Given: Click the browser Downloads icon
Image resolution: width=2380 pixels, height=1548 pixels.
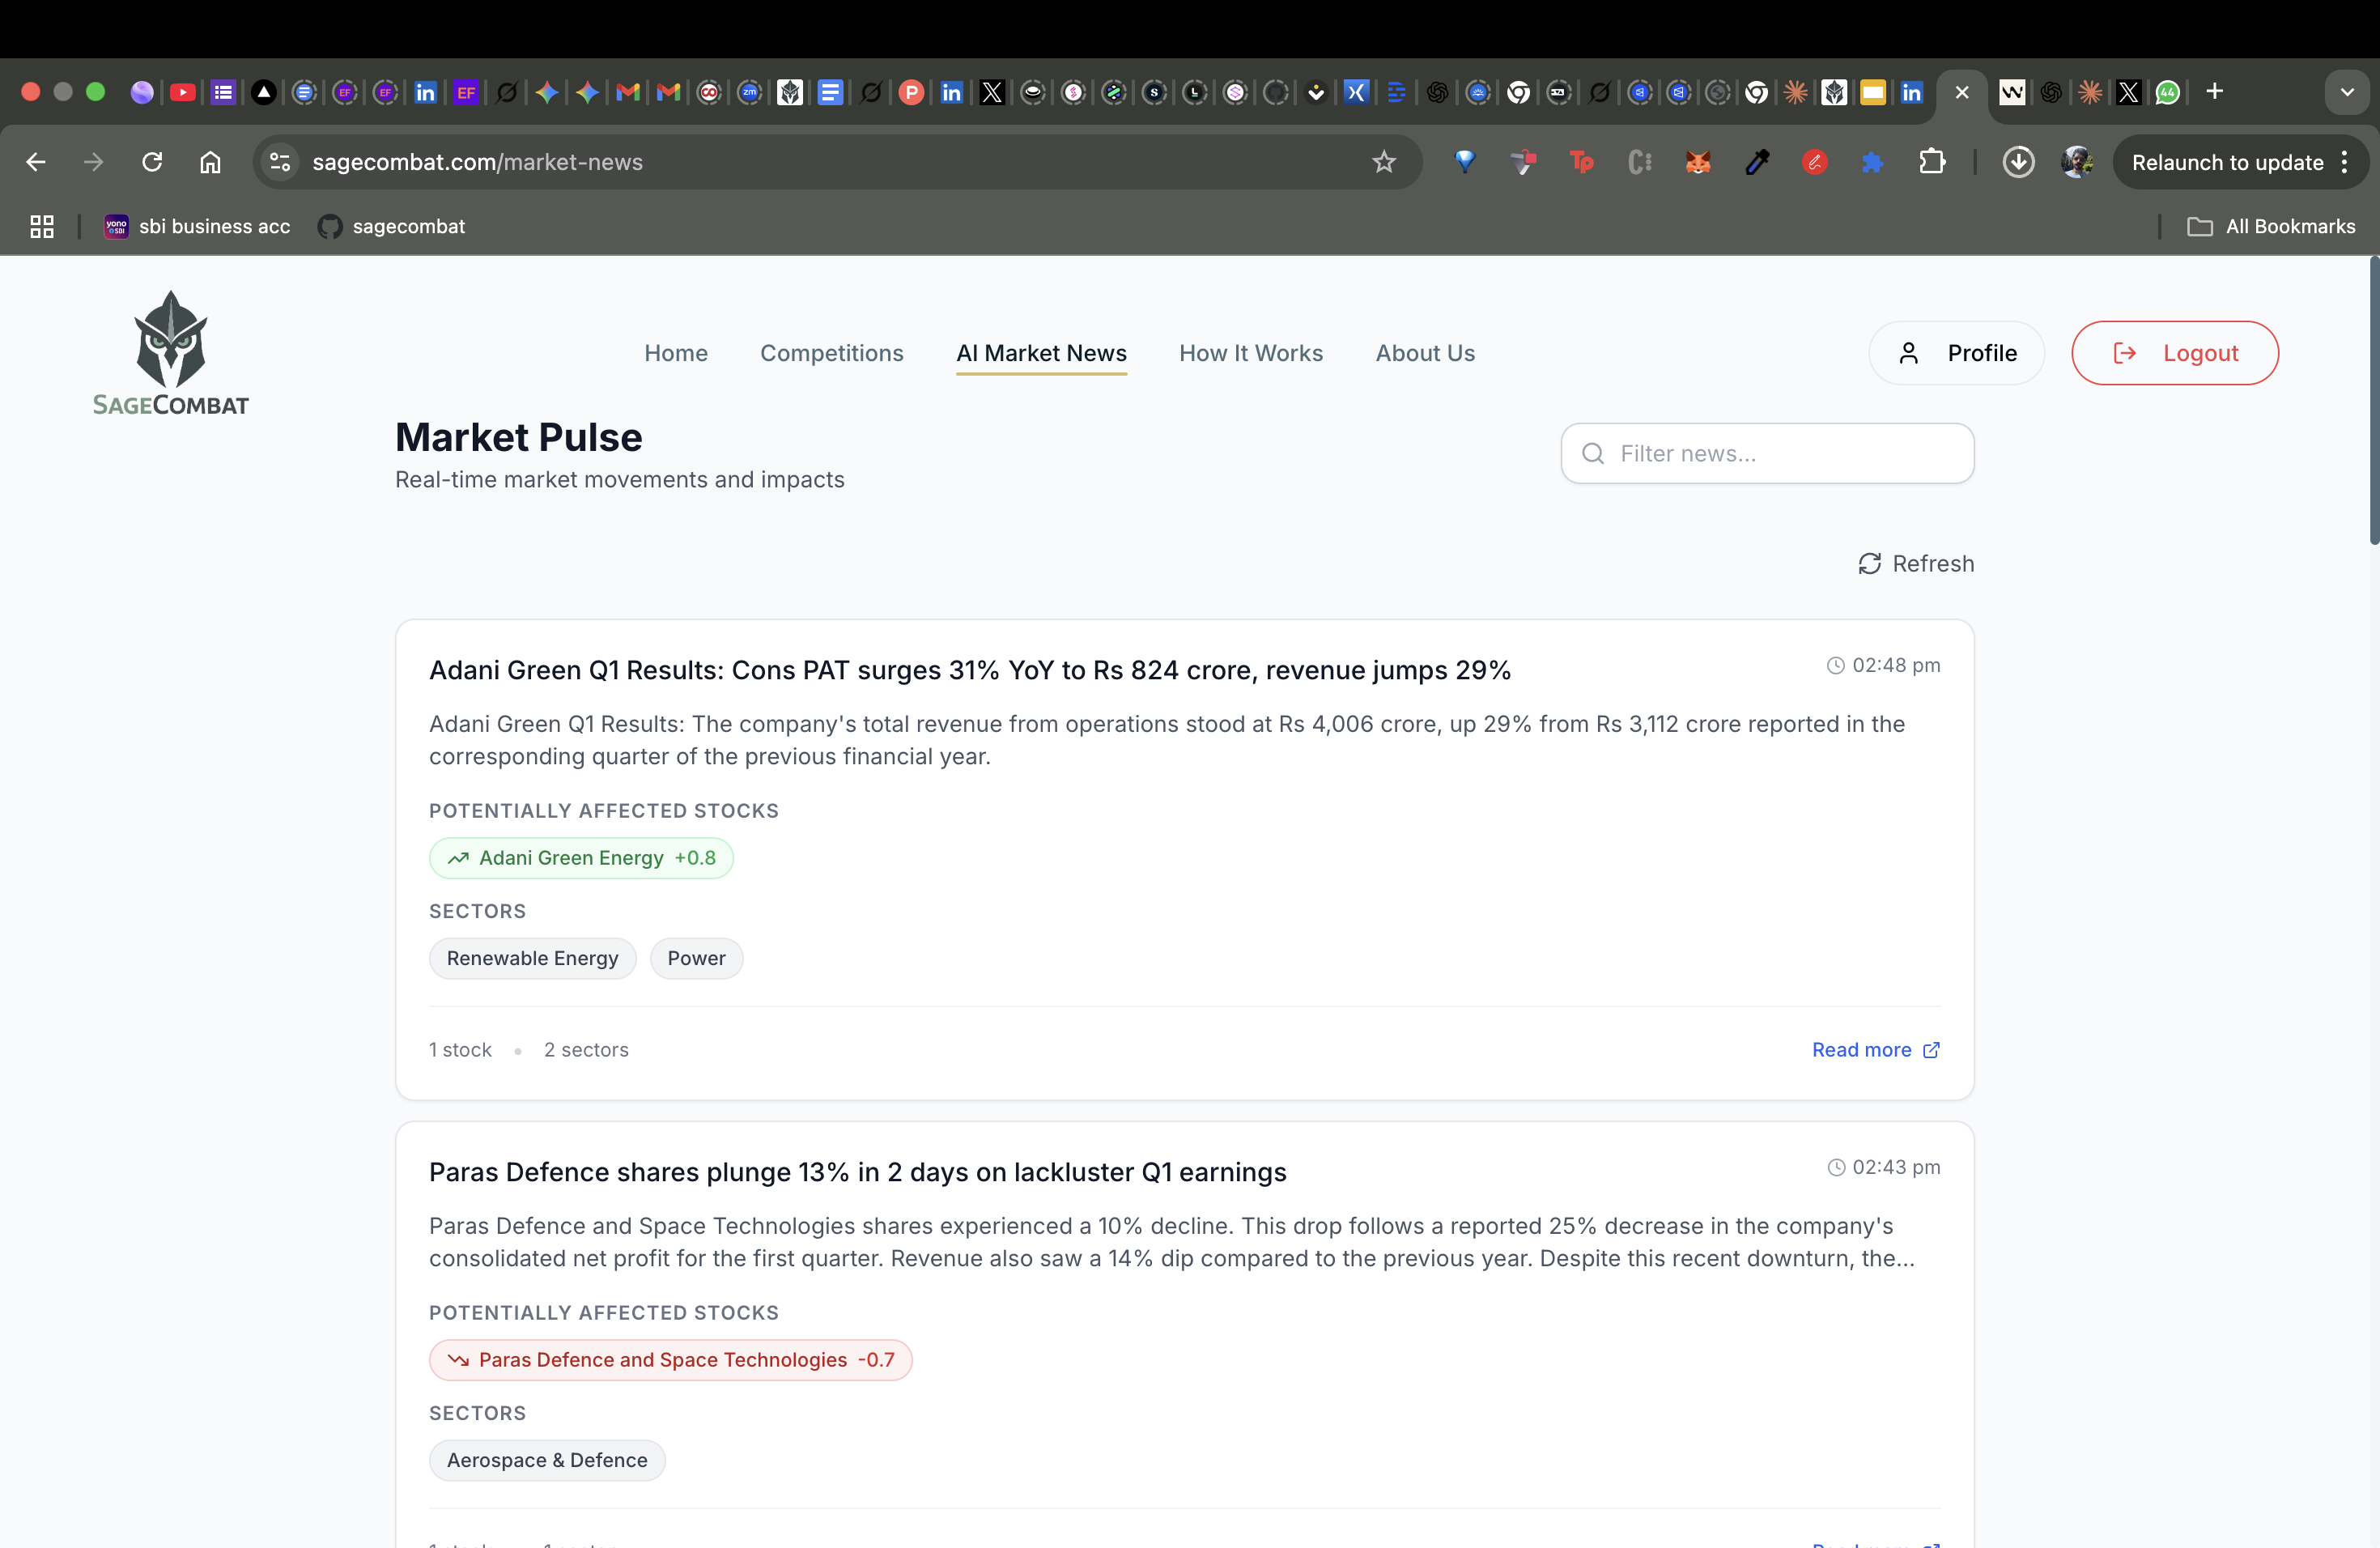Looking at the screenshot, I should (x=2018, y=162).
